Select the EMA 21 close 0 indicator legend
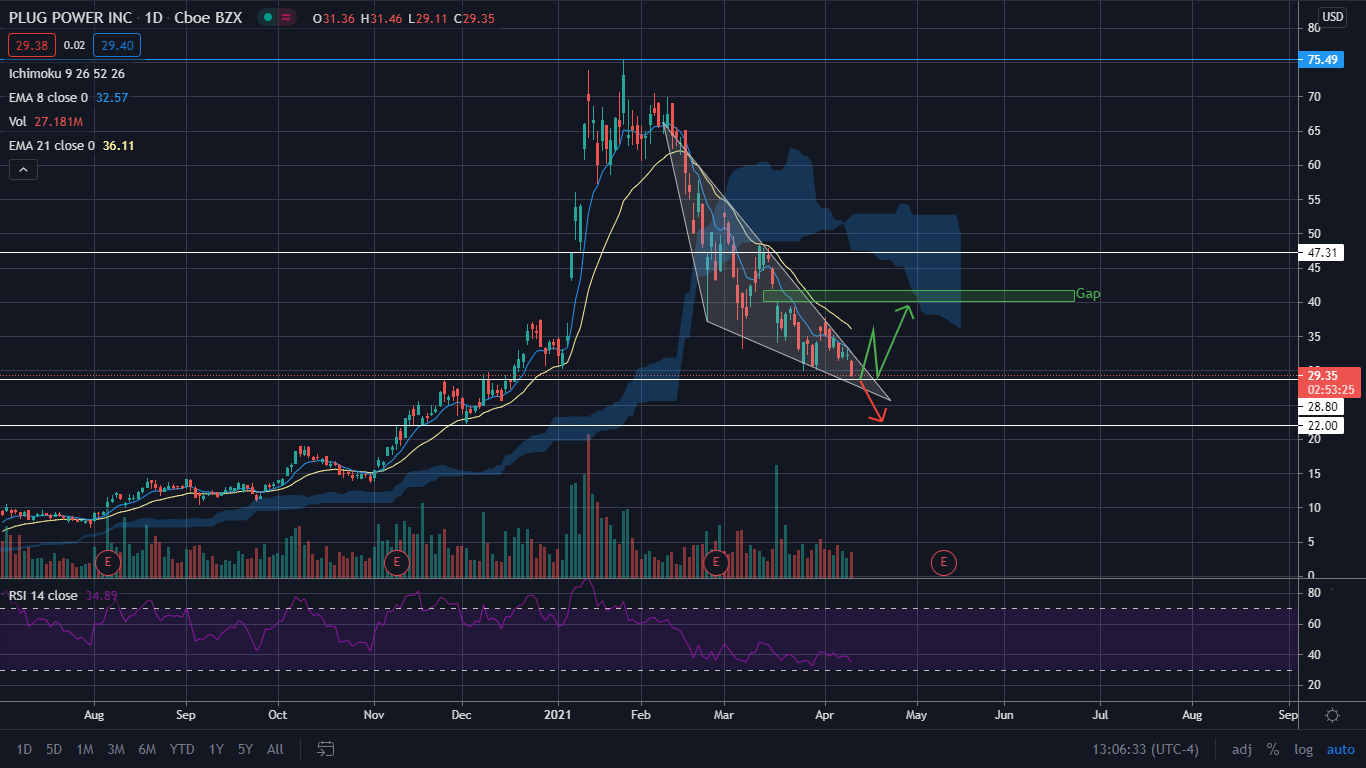This screenshot has width=1366, height=768. point(51,145)
